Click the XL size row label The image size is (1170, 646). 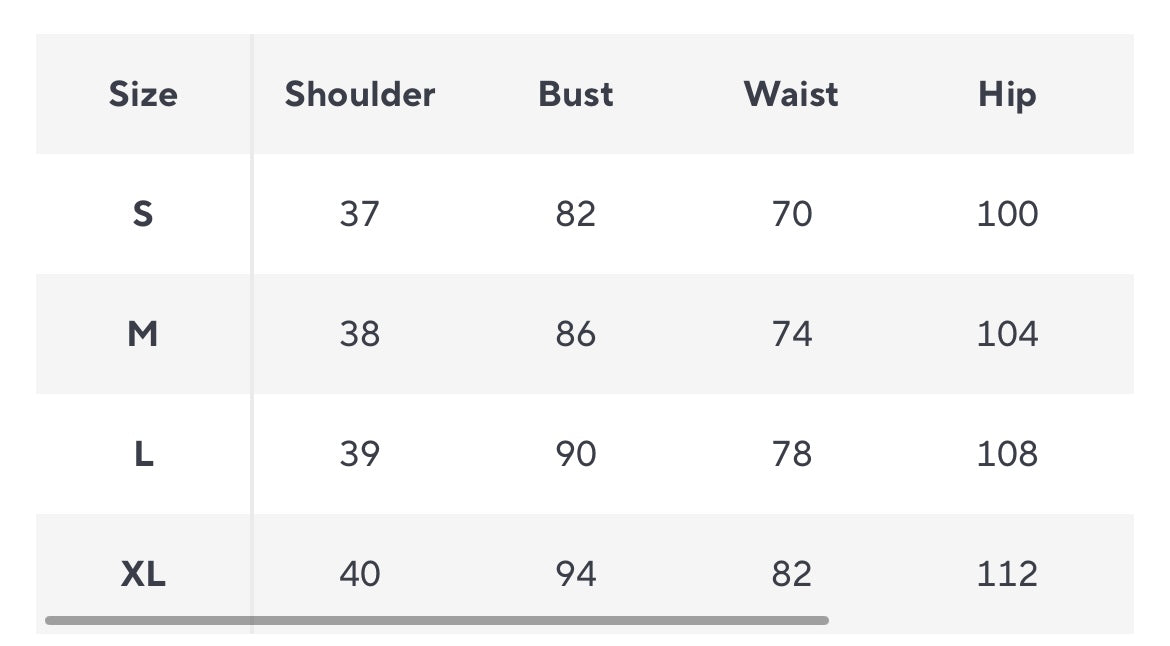click(x=143, y=574)
